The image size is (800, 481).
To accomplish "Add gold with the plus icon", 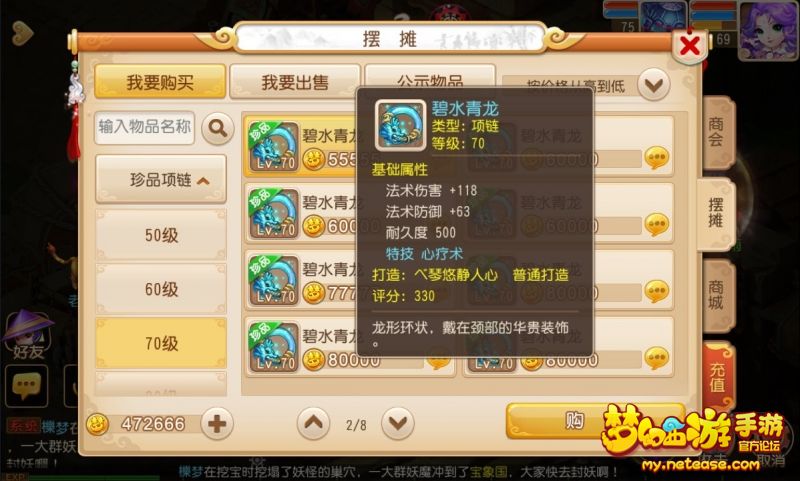I will point(217,424).
